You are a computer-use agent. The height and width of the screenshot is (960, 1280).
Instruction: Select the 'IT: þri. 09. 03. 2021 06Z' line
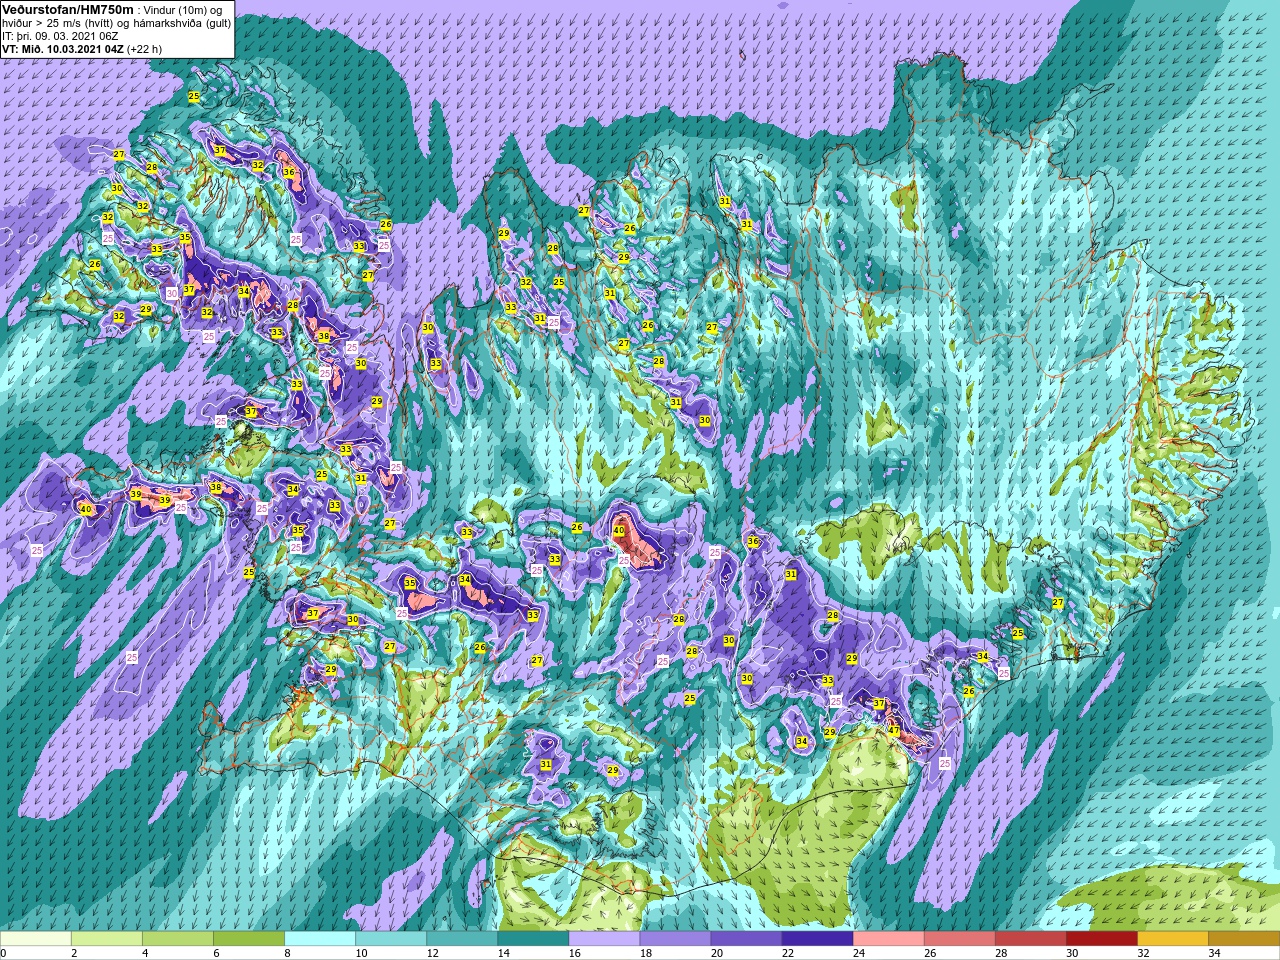pos(62,35)
